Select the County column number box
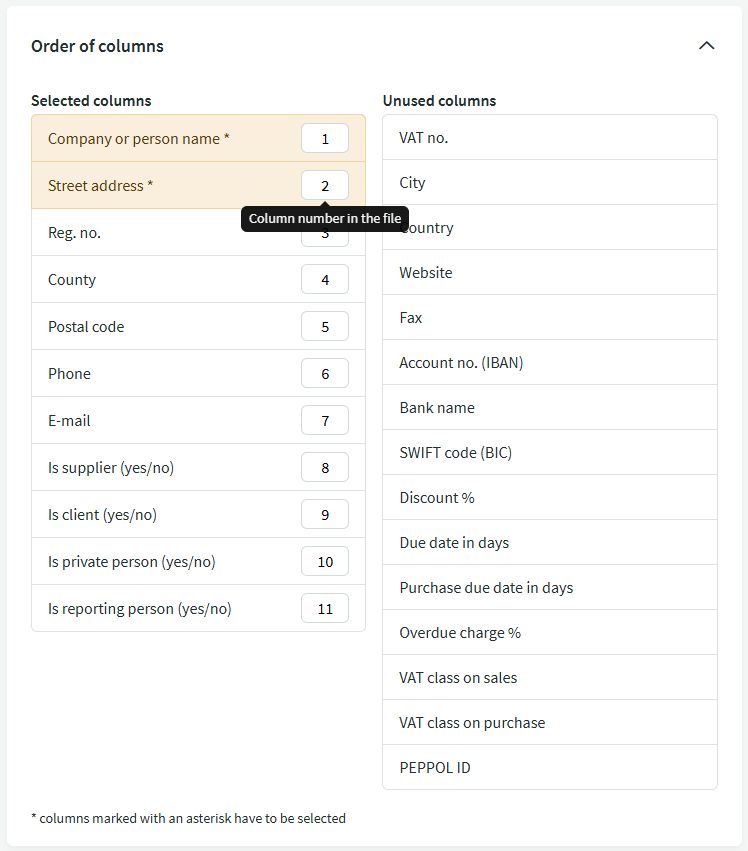Viewport: 748px width, 851px height. tap(325, 280)
